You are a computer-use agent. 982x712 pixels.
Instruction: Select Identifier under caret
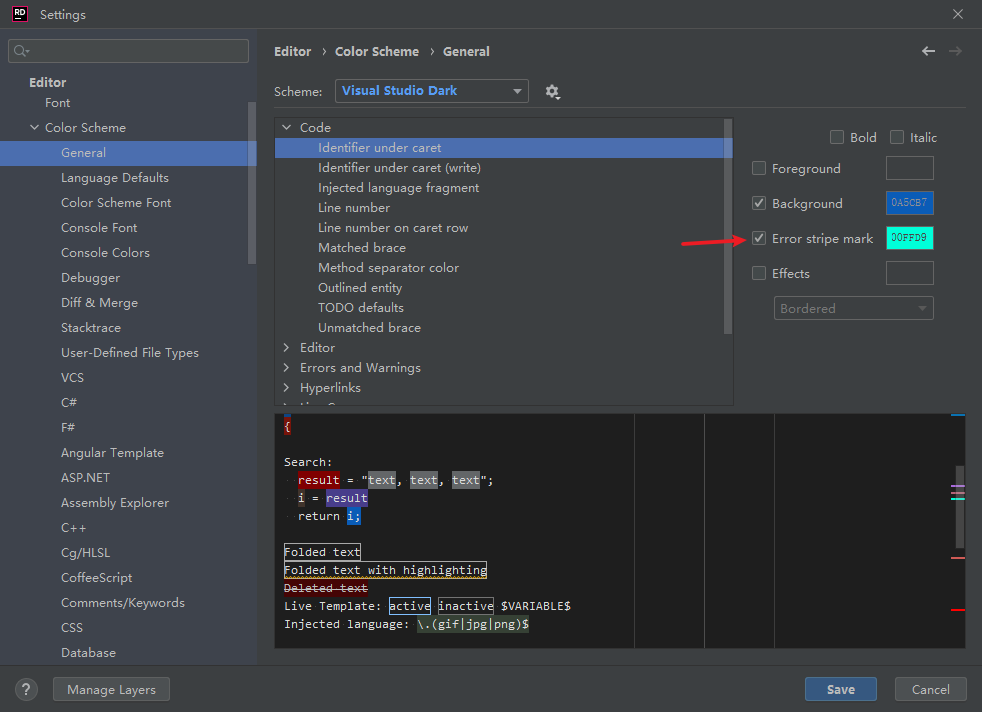(x=504, y=148)
